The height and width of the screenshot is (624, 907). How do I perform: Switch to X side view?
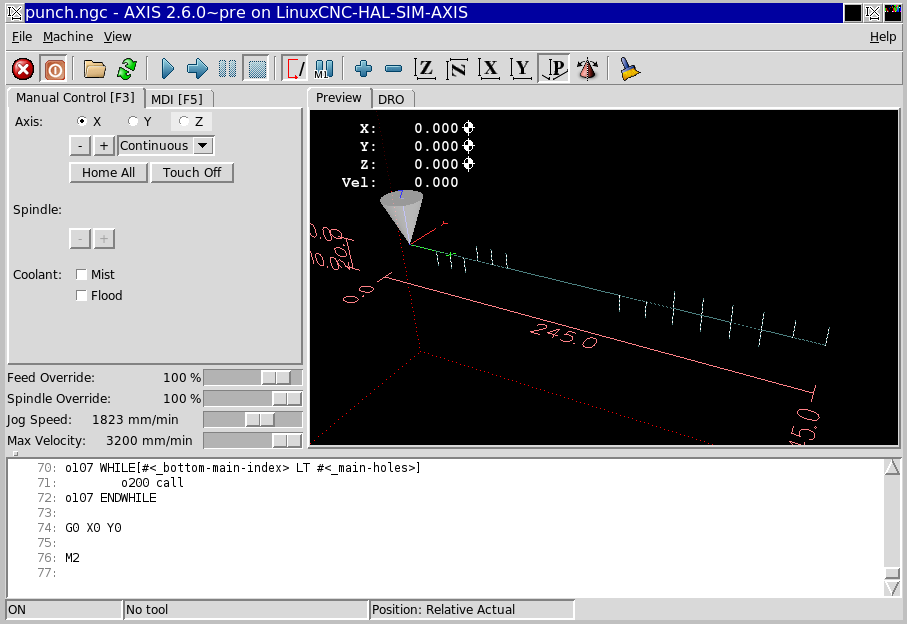point(489,69)
